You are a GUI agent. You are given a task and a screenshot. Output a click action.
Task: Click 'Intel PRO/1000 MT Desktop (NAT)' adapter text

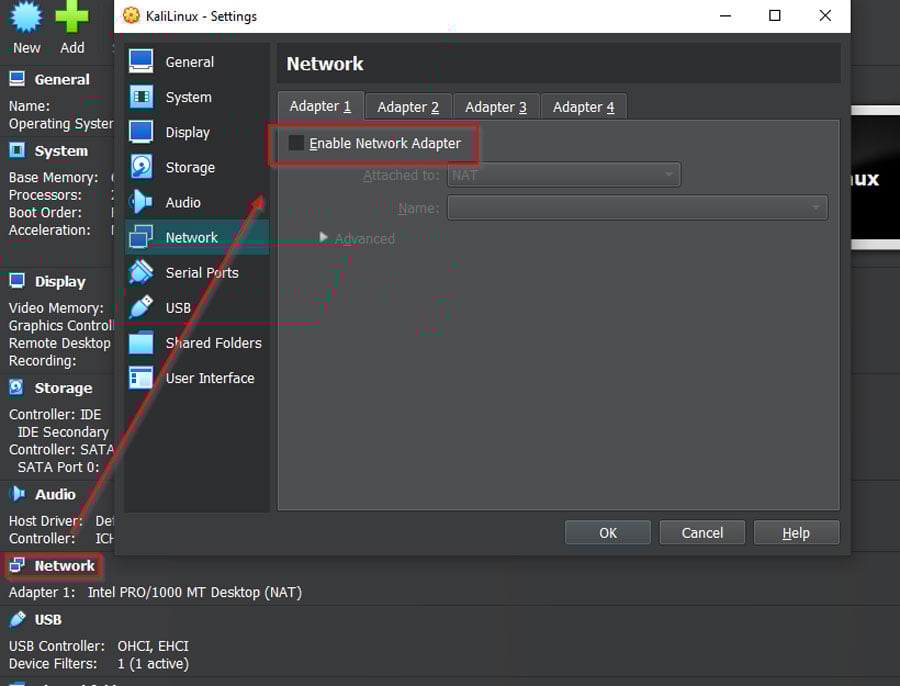click(195, 592)
